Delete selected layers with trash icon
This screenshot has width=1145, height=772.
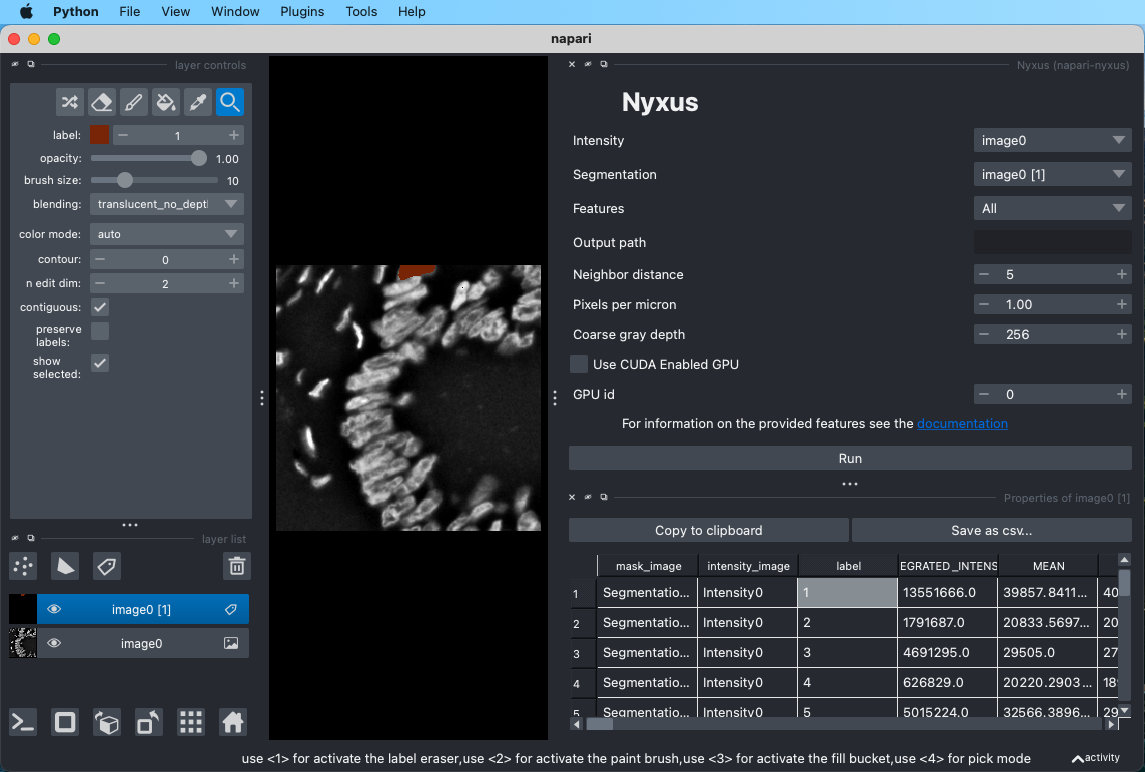point(237,566)
